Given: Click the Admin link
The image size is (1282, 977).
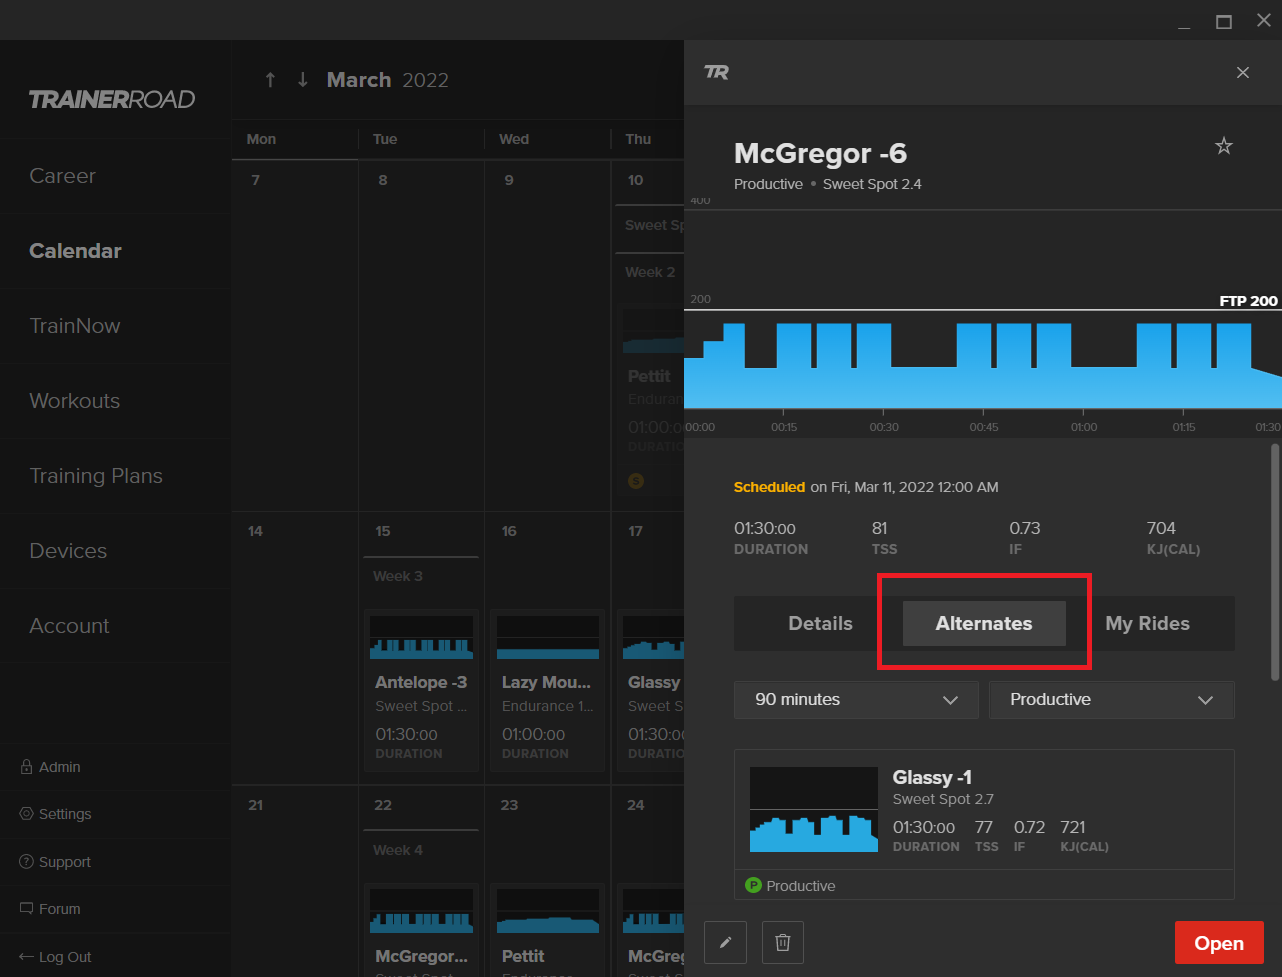Looking at the screenshot, I should click(59, 767).
